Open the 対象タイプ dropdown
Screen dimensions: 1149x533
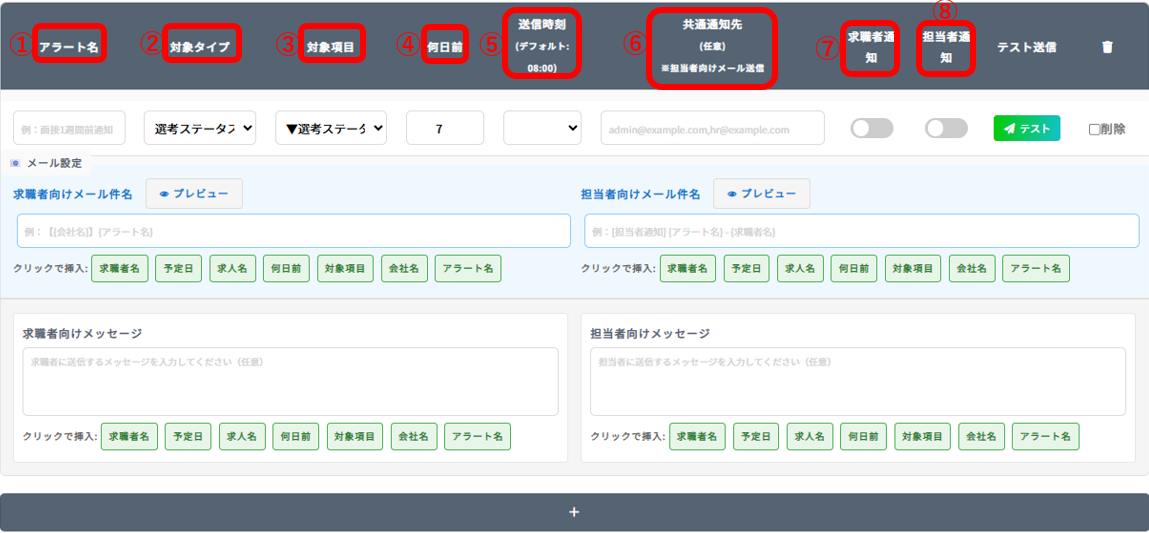pos(200,128)
